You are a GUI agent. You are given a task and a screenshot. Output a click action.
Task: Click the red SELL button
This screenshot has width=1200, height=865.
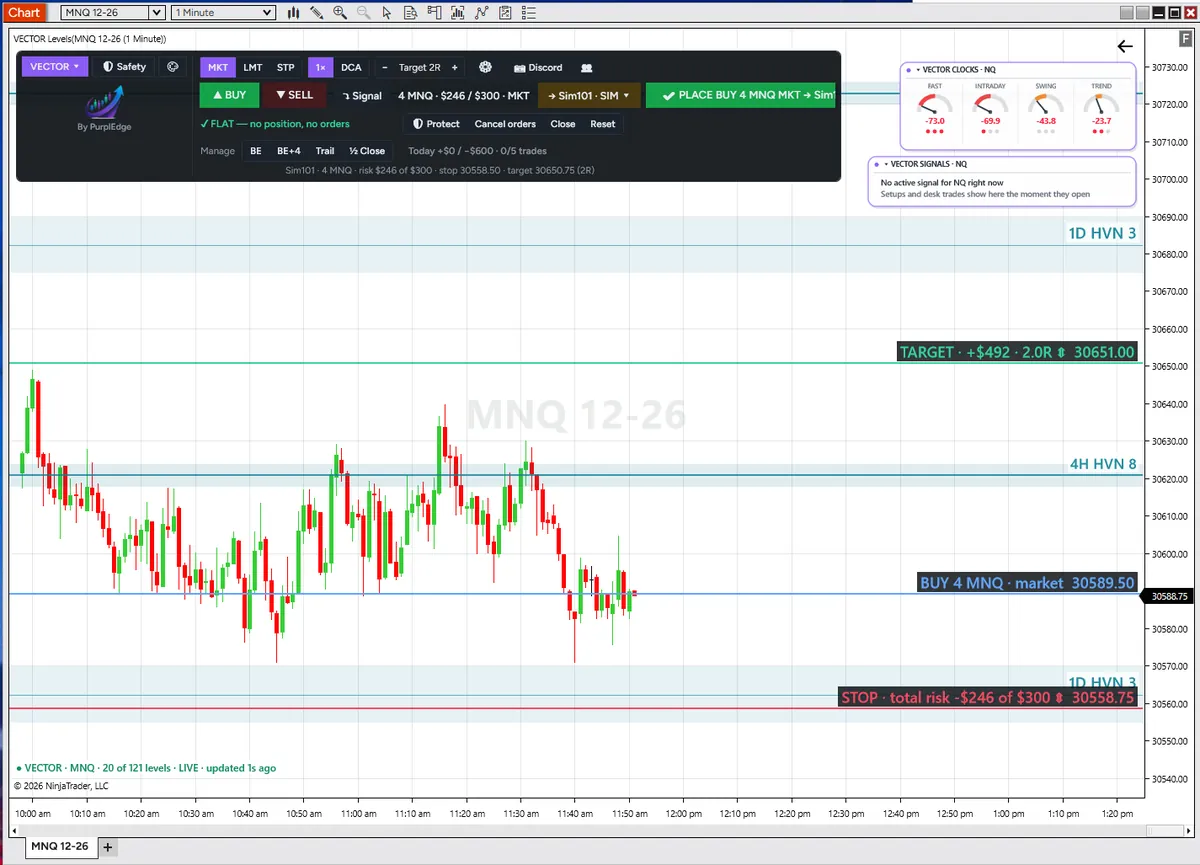pos(294,96)
